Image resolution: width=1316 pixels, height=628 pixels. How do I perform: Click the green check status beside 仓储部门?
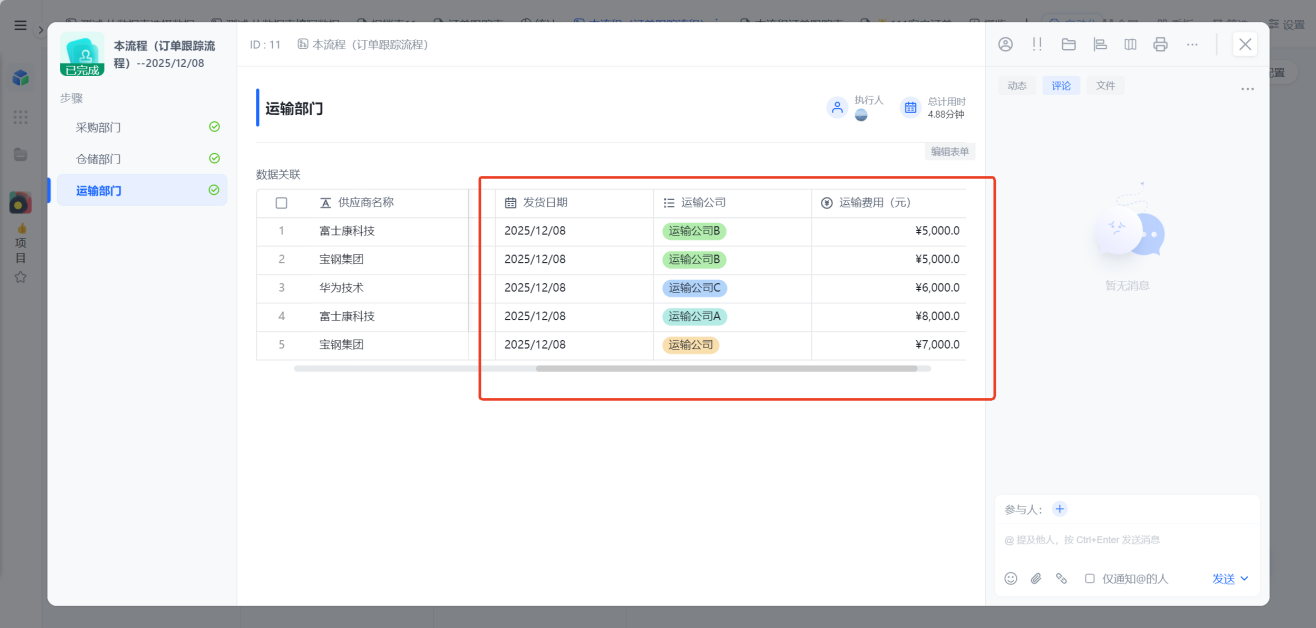(x=214, y=158)
